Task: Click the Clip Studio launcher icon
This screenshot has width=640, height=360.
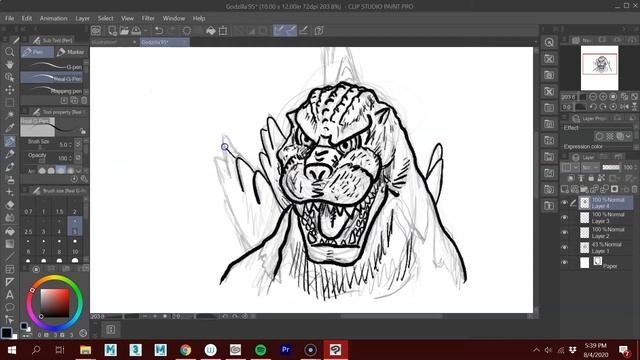Action: 96,31
